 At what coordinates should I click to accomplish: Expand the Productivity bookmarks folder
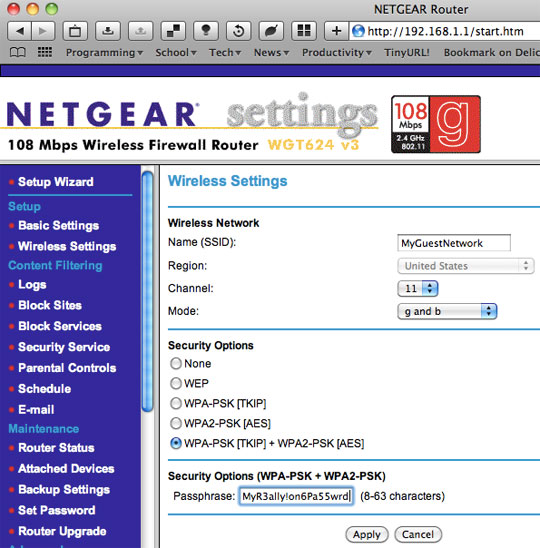point(337,52)
